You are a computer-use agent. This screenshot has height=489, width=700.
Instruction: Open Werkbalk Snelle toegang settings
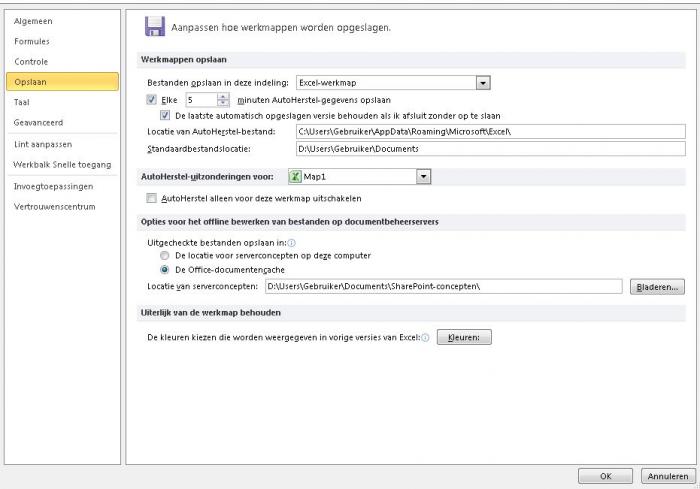[62, 165]
